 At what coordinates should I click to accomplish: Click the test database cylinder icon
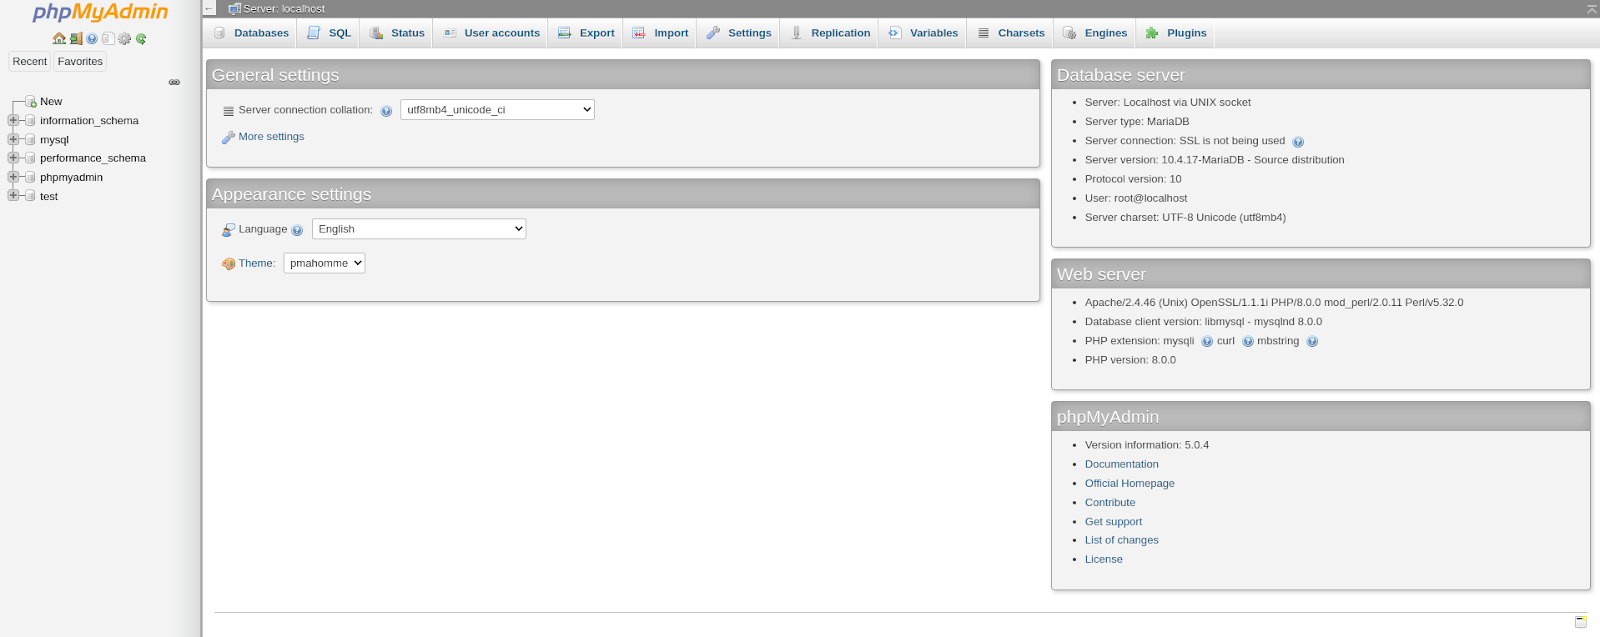pos(30,196)
